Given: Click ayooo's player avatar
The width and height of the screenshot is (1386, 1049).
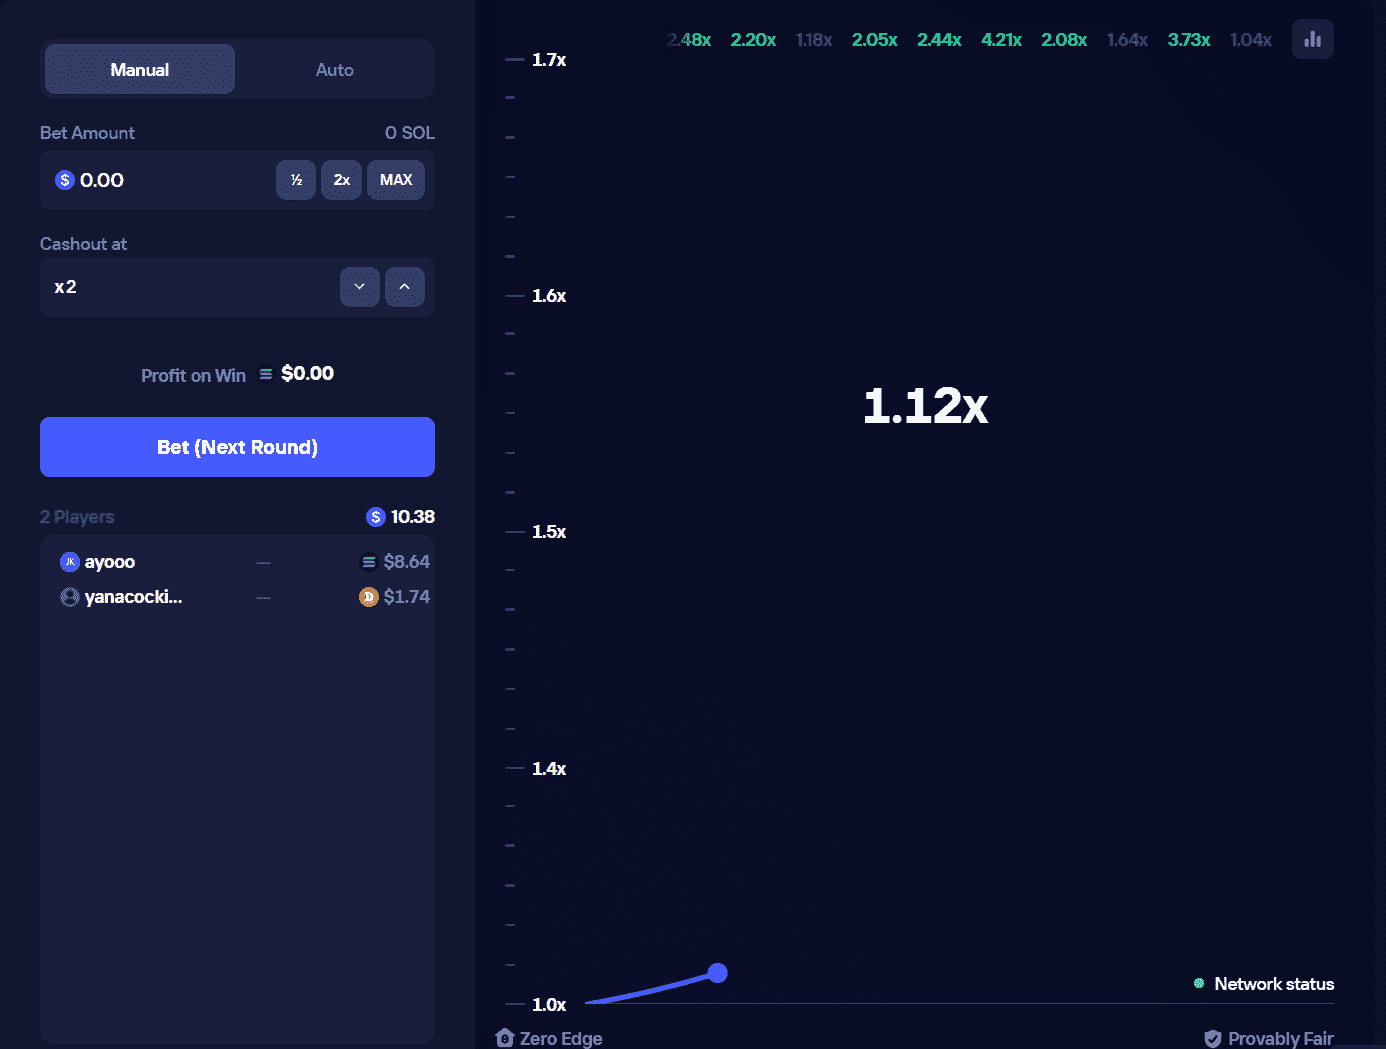Looking at the screenshot, I should pyautogui.click(x=69, y=561).
